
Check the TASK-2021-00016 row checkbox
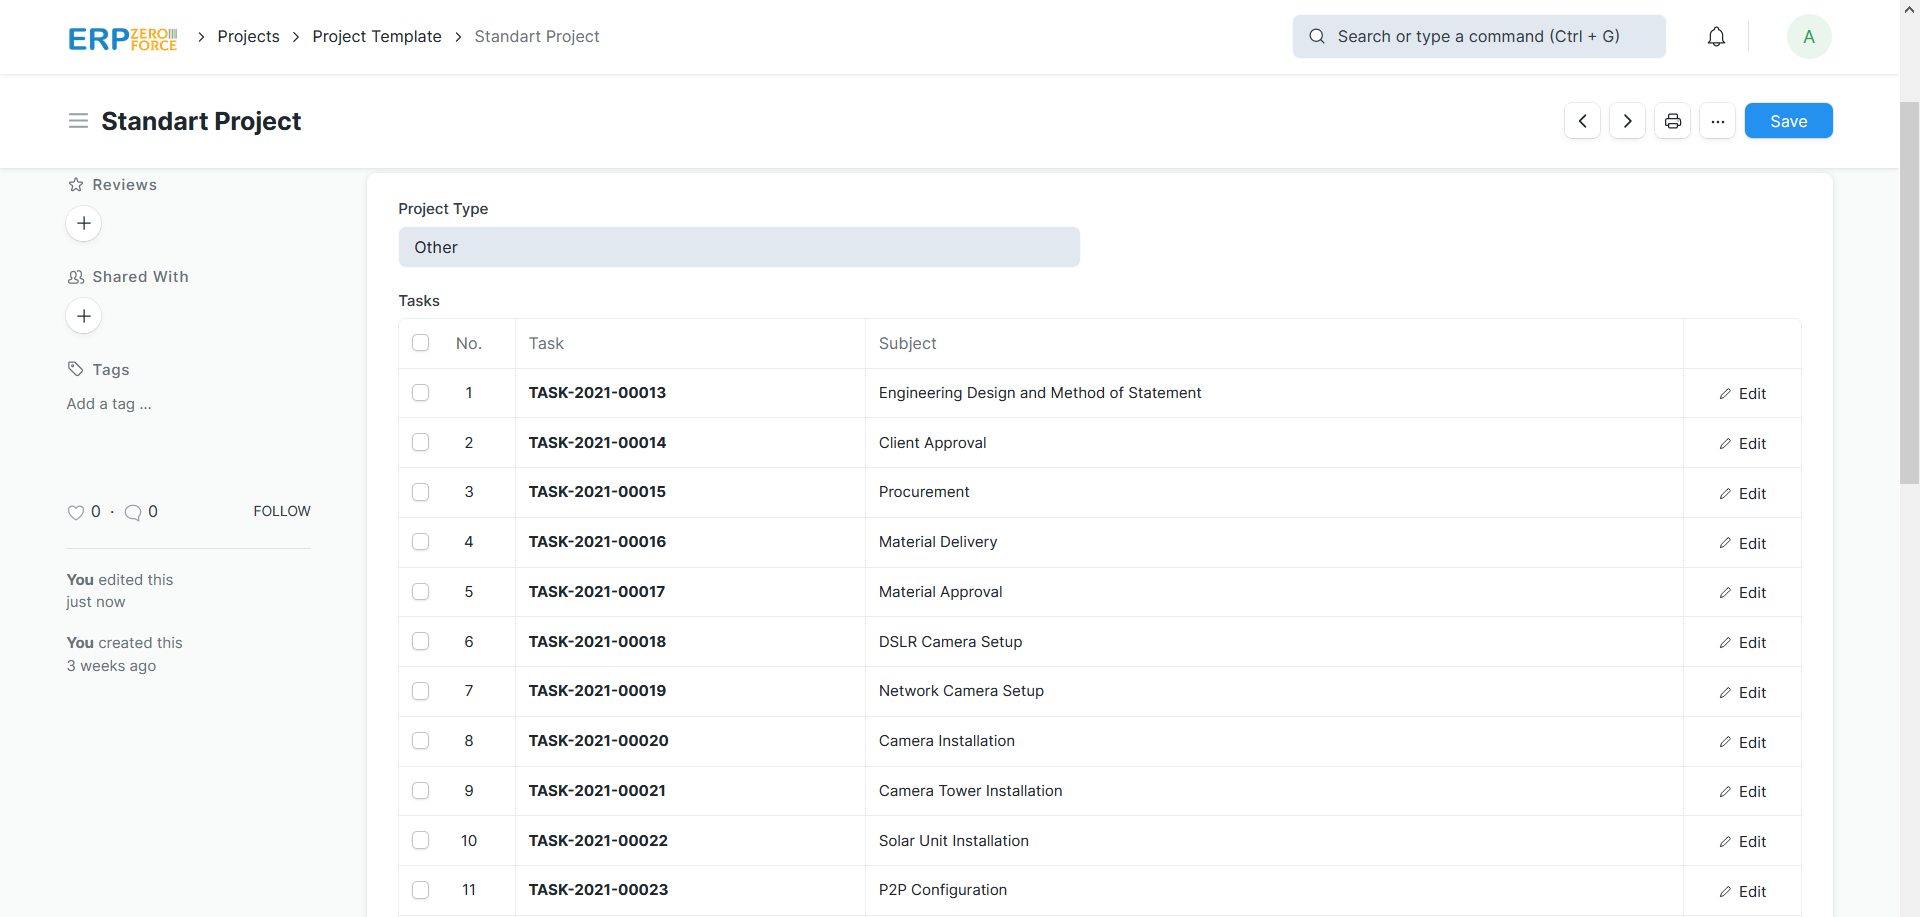[420, 542]
